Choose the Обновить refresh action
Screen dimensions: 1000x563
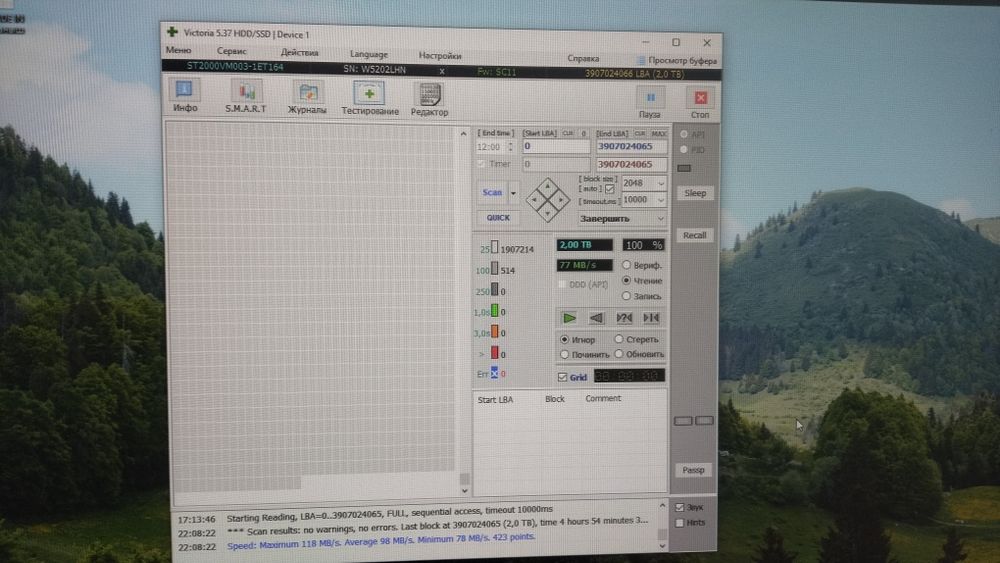tap(639, 354)
